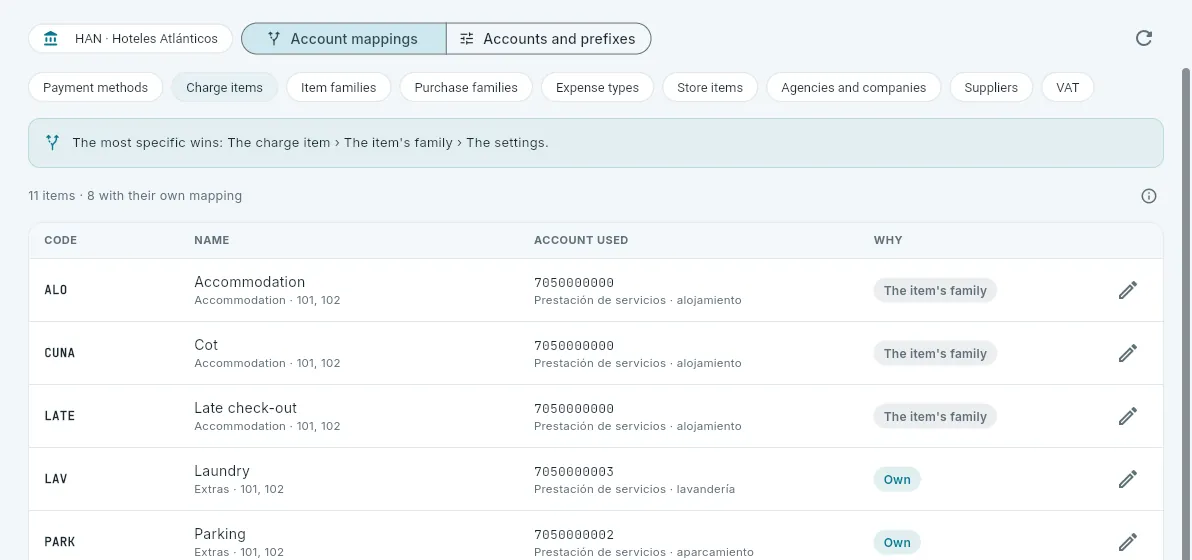Click the bank icon in hotel selector
The image size is (1192, 560).
coord(51,39)
